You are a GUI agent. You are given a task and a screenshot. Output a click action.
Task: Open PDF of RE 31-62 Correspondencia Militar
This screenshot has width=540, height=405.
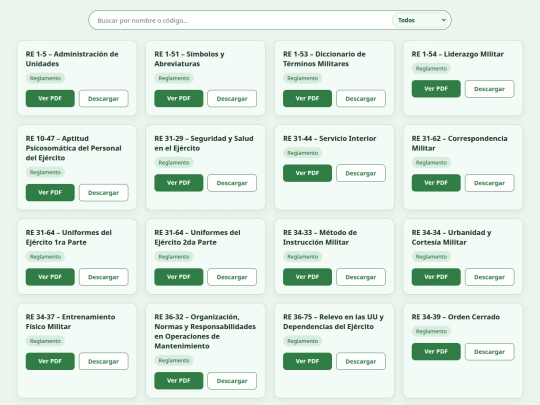pyautogui.click(x=436, y=183)
